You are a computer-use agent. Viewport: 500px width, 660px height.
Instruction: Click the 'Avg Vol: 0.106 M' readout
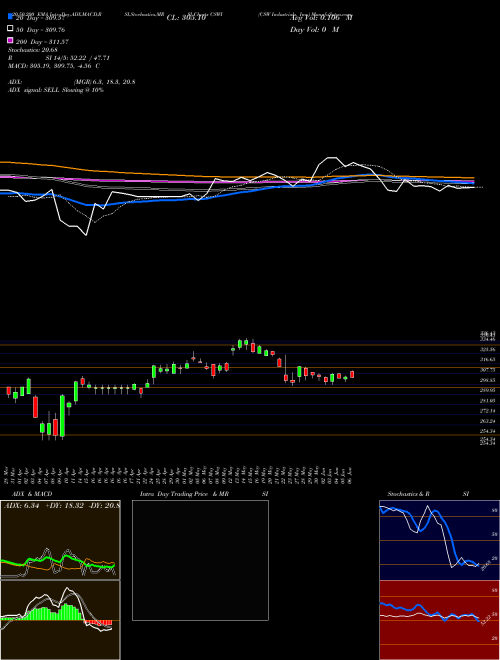coord(321,17)
